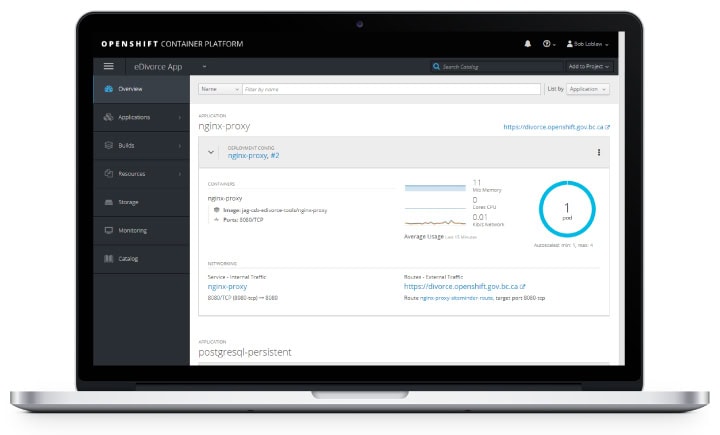
Task: Click the Builds sidebar icon
Action: point(108,145)
